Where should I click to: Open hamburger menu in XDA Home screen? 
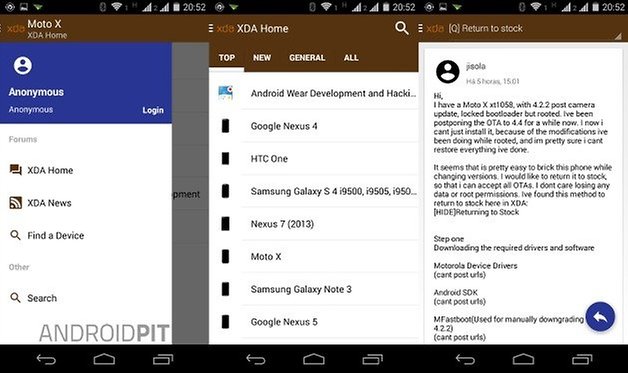[x=211, y=28]
